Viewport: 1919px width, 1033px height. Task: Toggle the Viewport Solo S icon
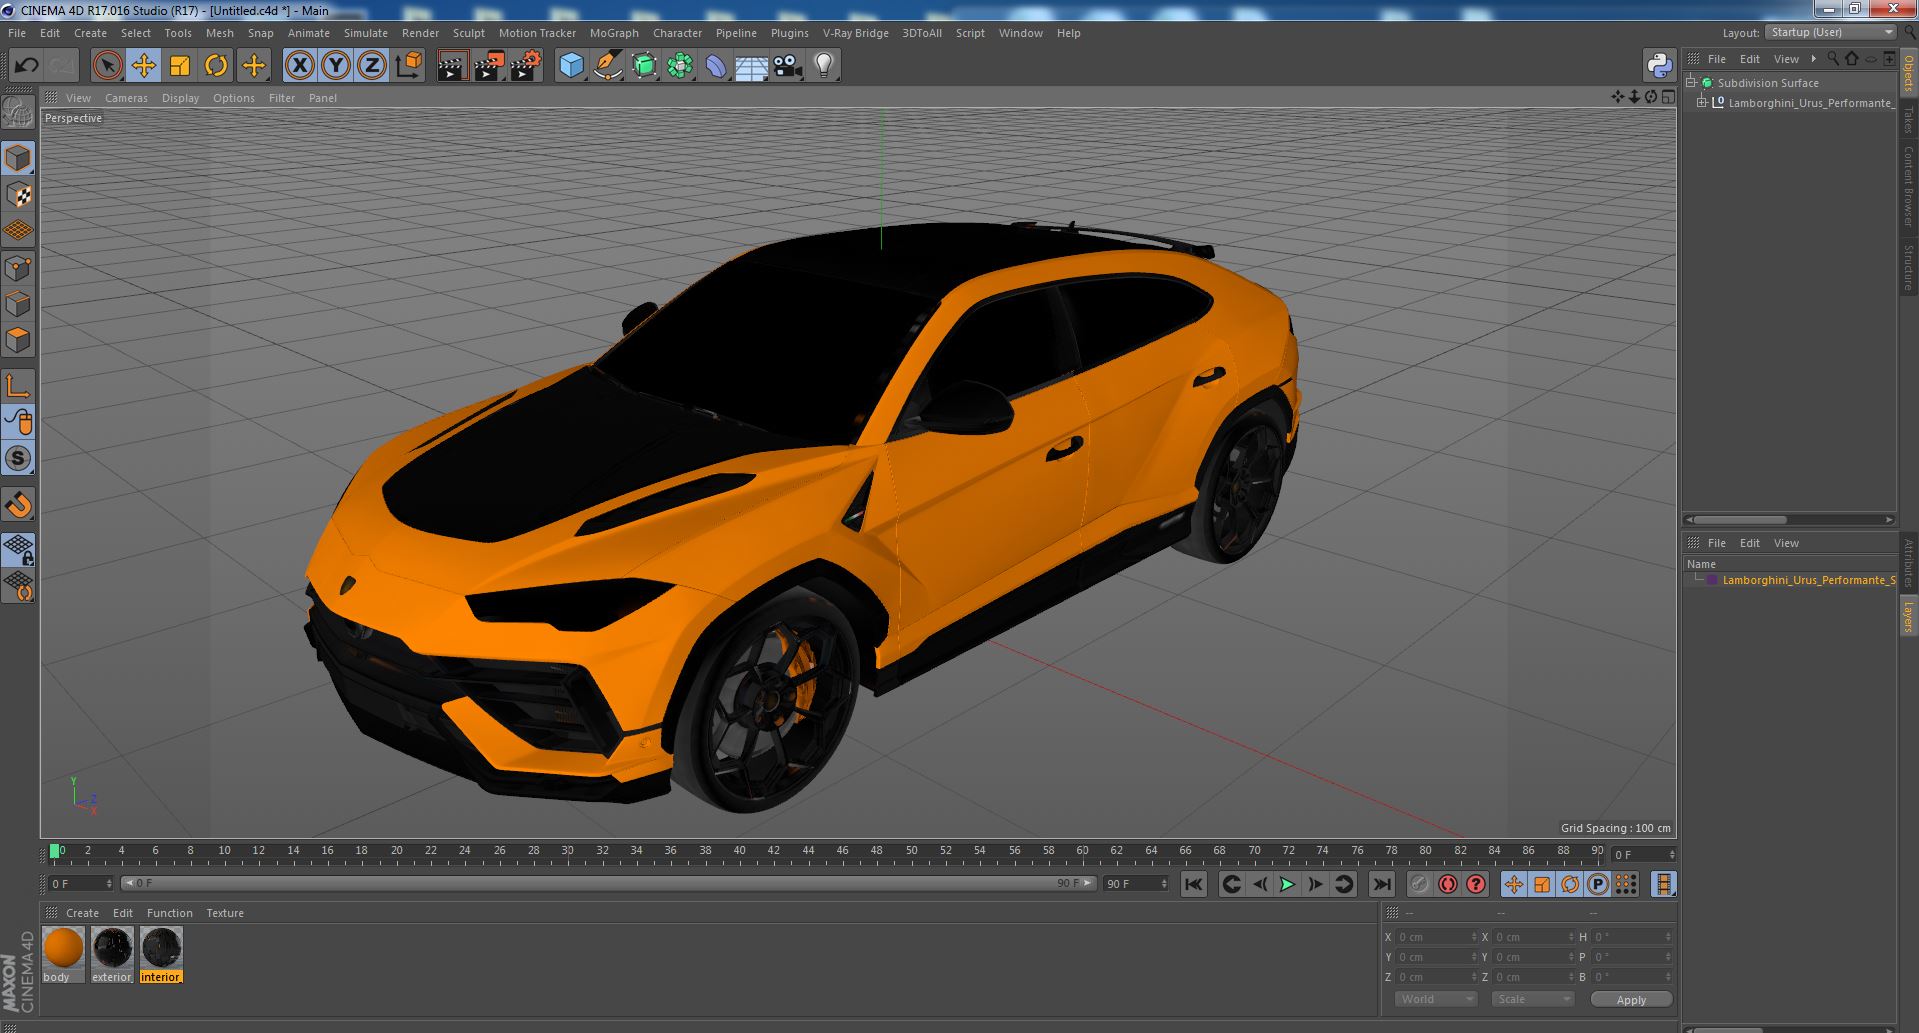pos(18,459)
